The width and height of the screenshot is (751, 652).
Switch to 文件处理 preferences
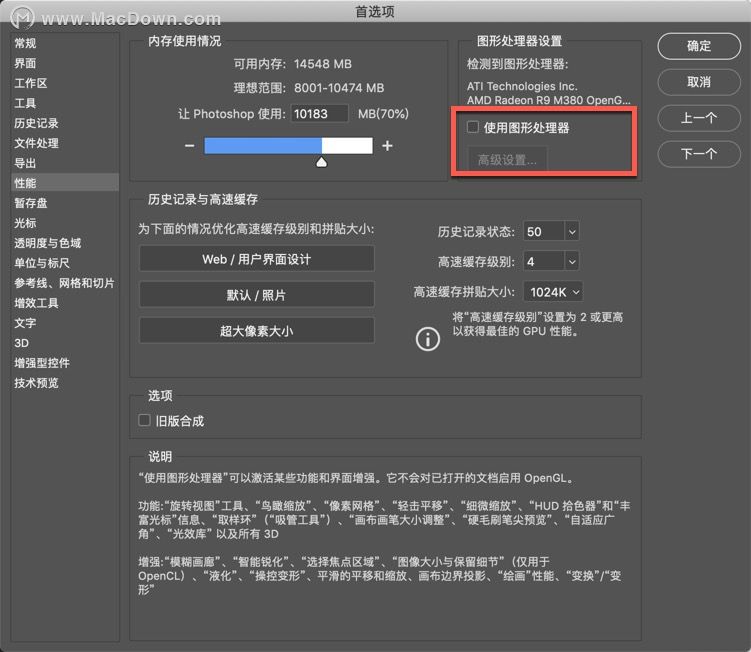(x=36, y=143)
